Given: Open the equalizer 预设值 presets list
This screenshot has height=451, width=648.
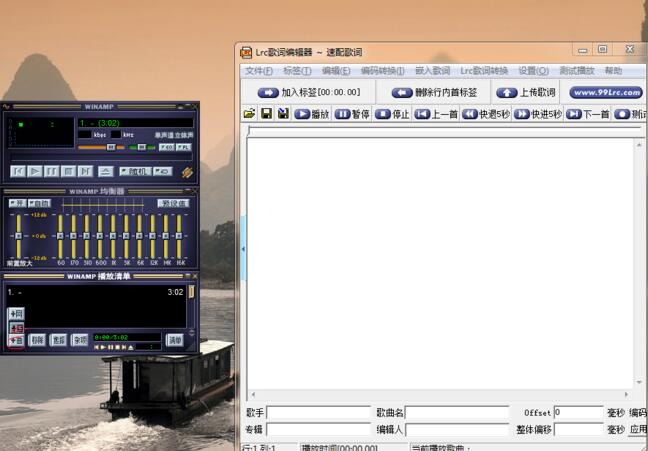Looking at the screenshot, I should (x=173, y=203).
